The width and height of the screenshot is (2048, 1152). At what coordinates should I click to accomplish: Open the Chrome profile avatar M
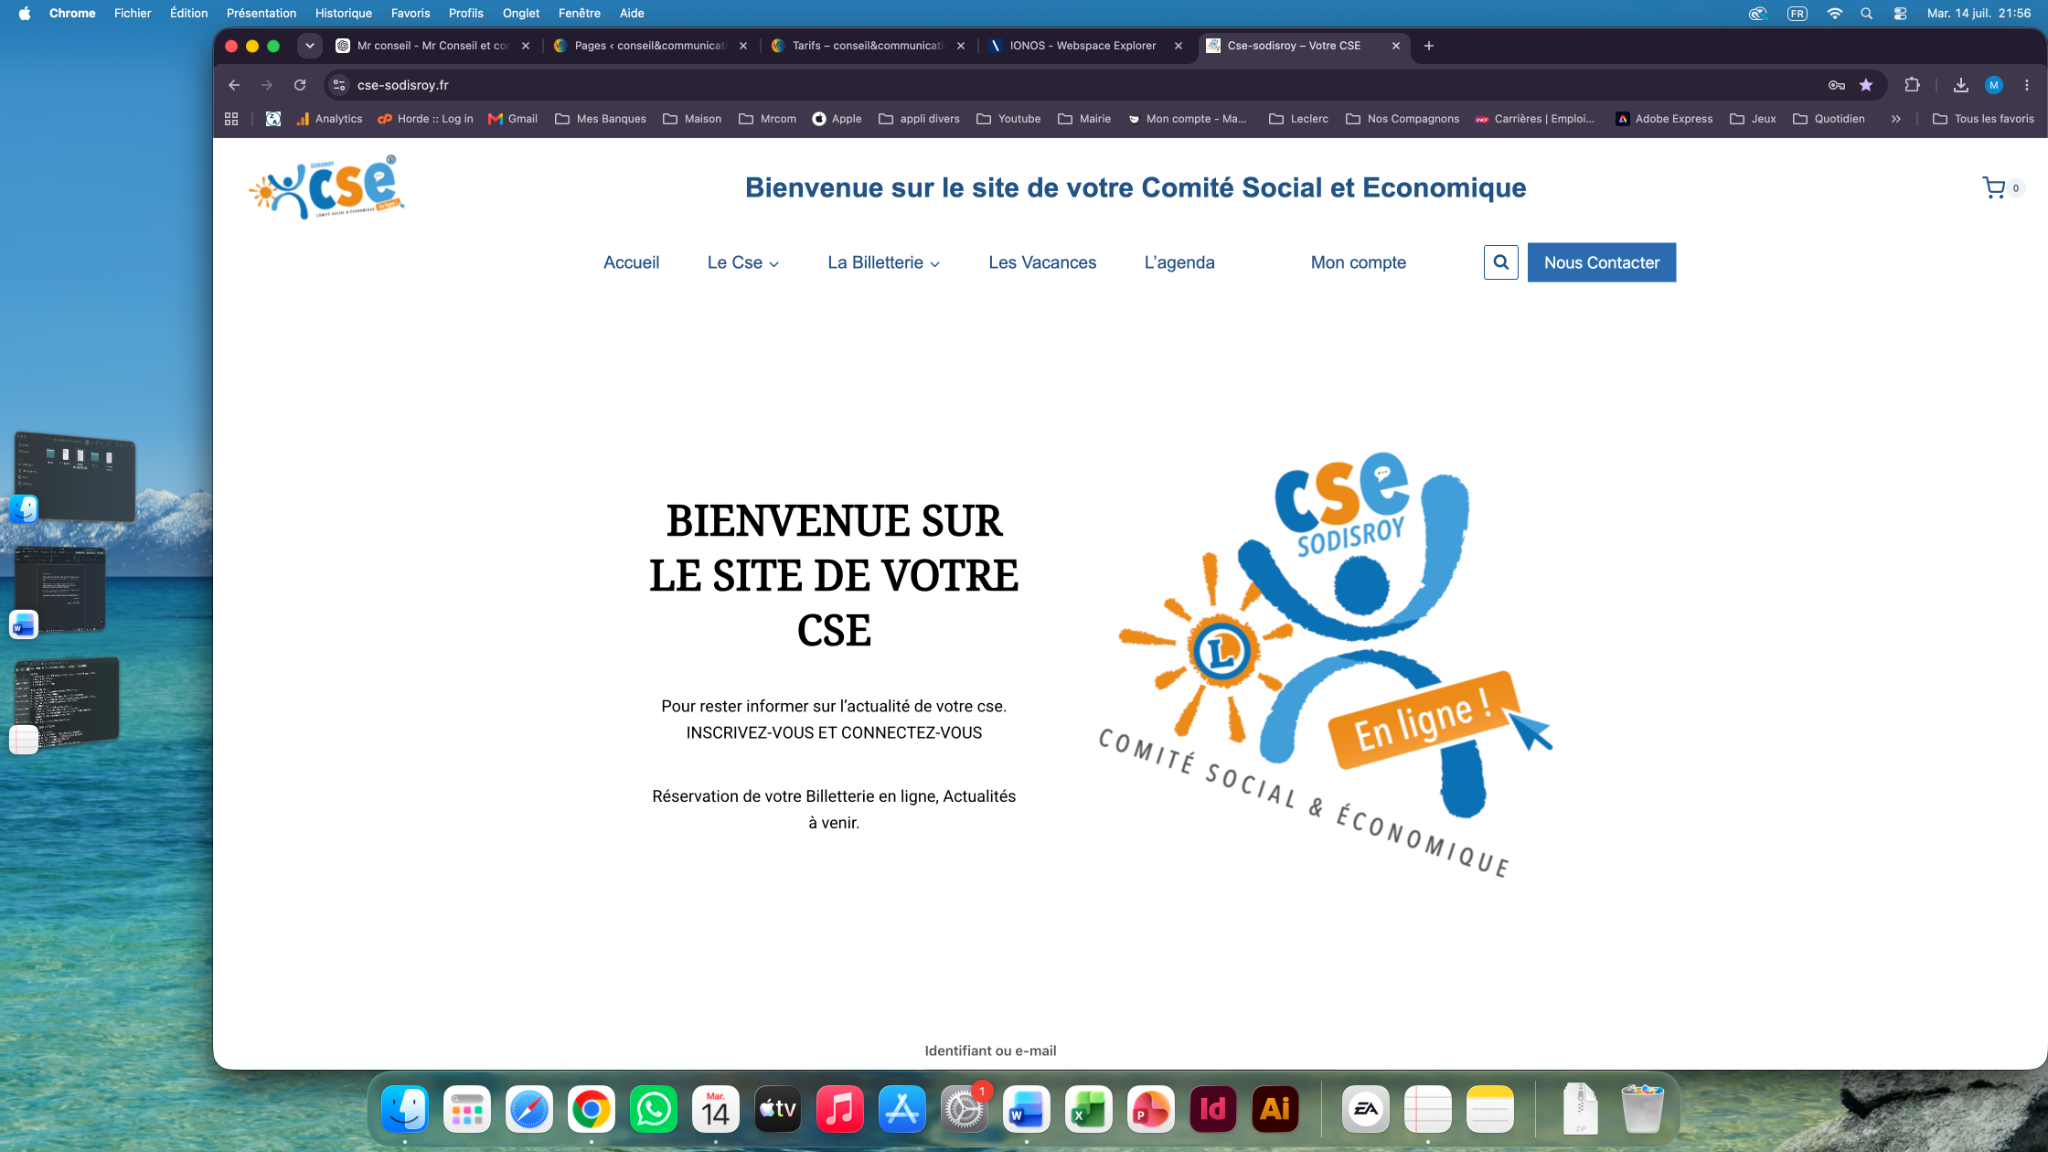tap(1993, 85)
